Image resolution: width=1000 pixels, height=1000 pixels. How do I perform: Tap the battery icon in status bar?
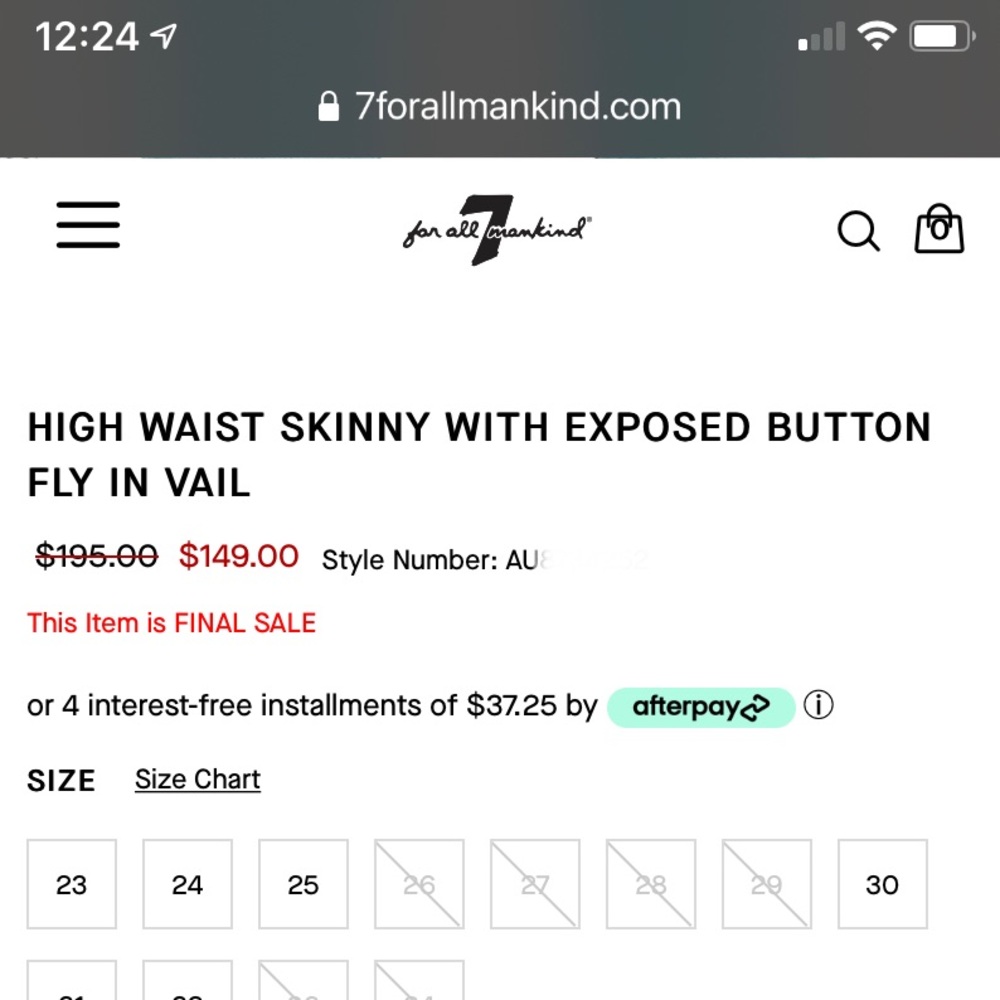pyautogui.click(x=941, y=39)
